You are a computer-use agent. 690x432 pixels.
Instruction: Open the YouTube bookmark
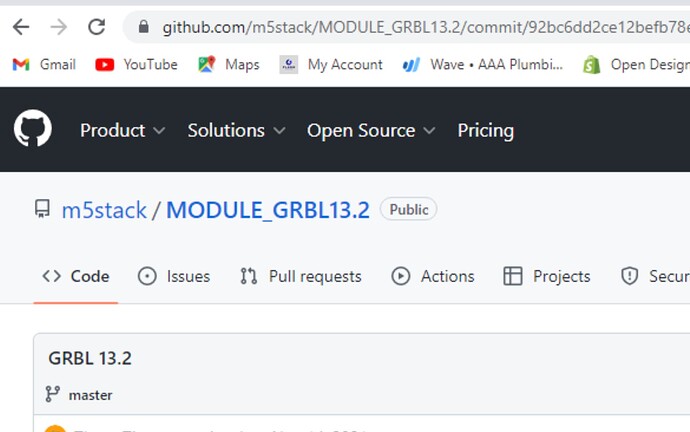(x=136, y=65)
